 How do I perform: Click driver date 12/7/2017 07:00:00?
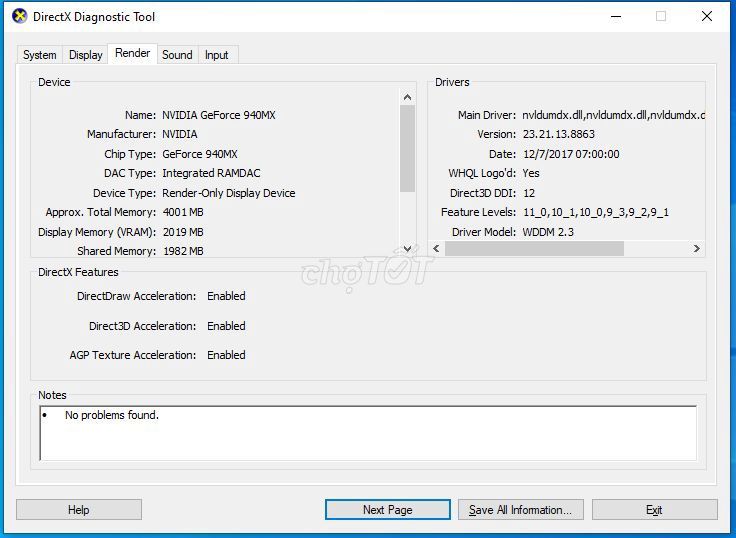pos(571,154)
